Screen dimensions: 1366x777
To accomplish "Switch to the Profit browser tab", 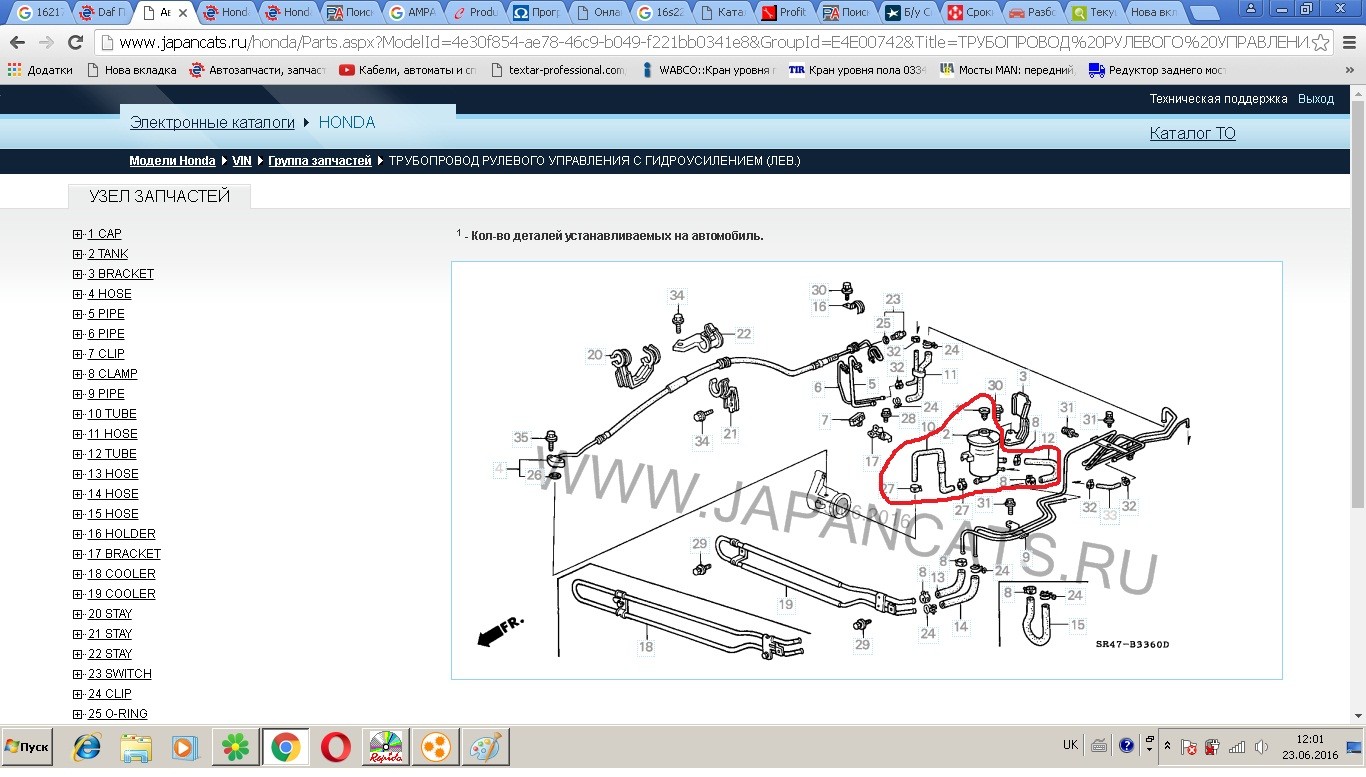I will click(785, 13).
